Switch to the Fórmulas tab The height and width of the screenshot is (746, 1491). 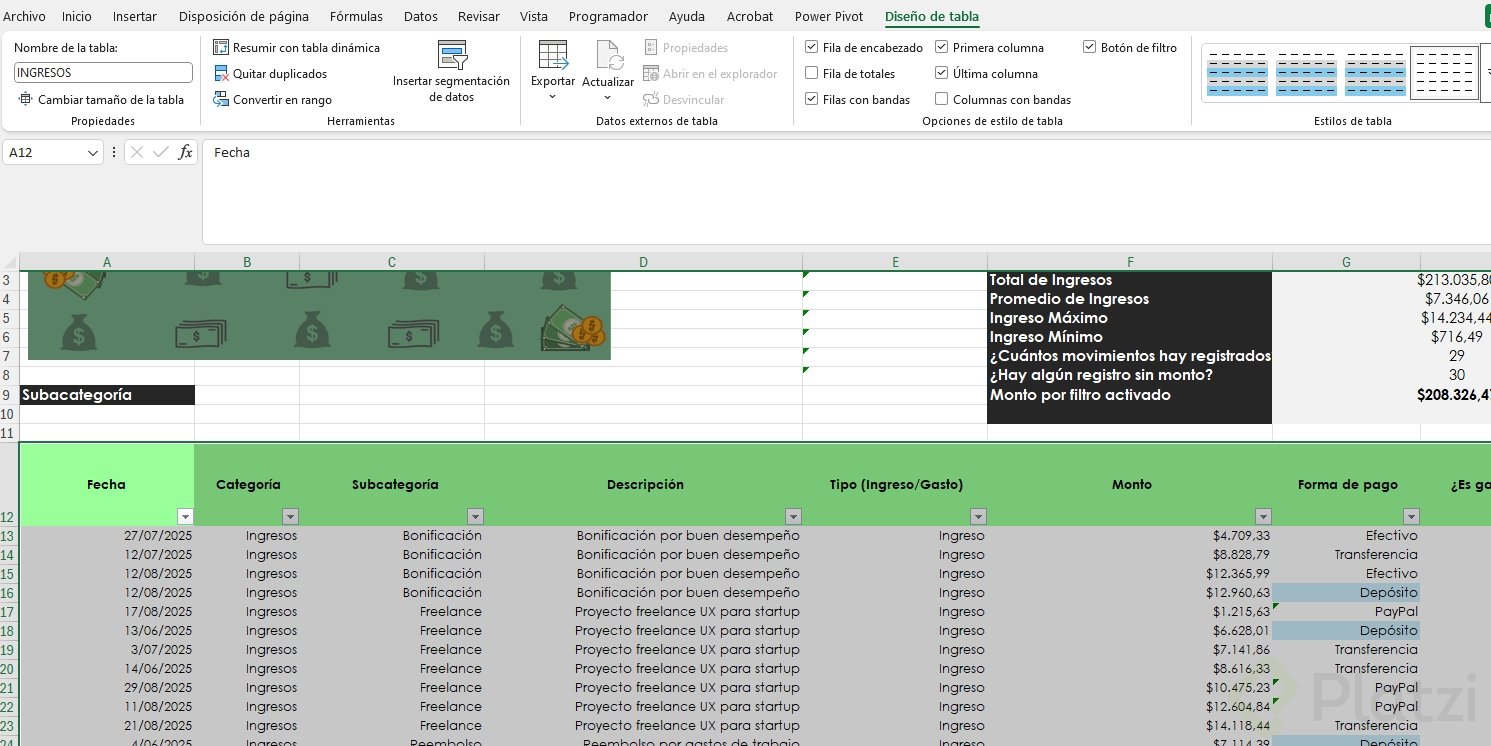point(356,16)
